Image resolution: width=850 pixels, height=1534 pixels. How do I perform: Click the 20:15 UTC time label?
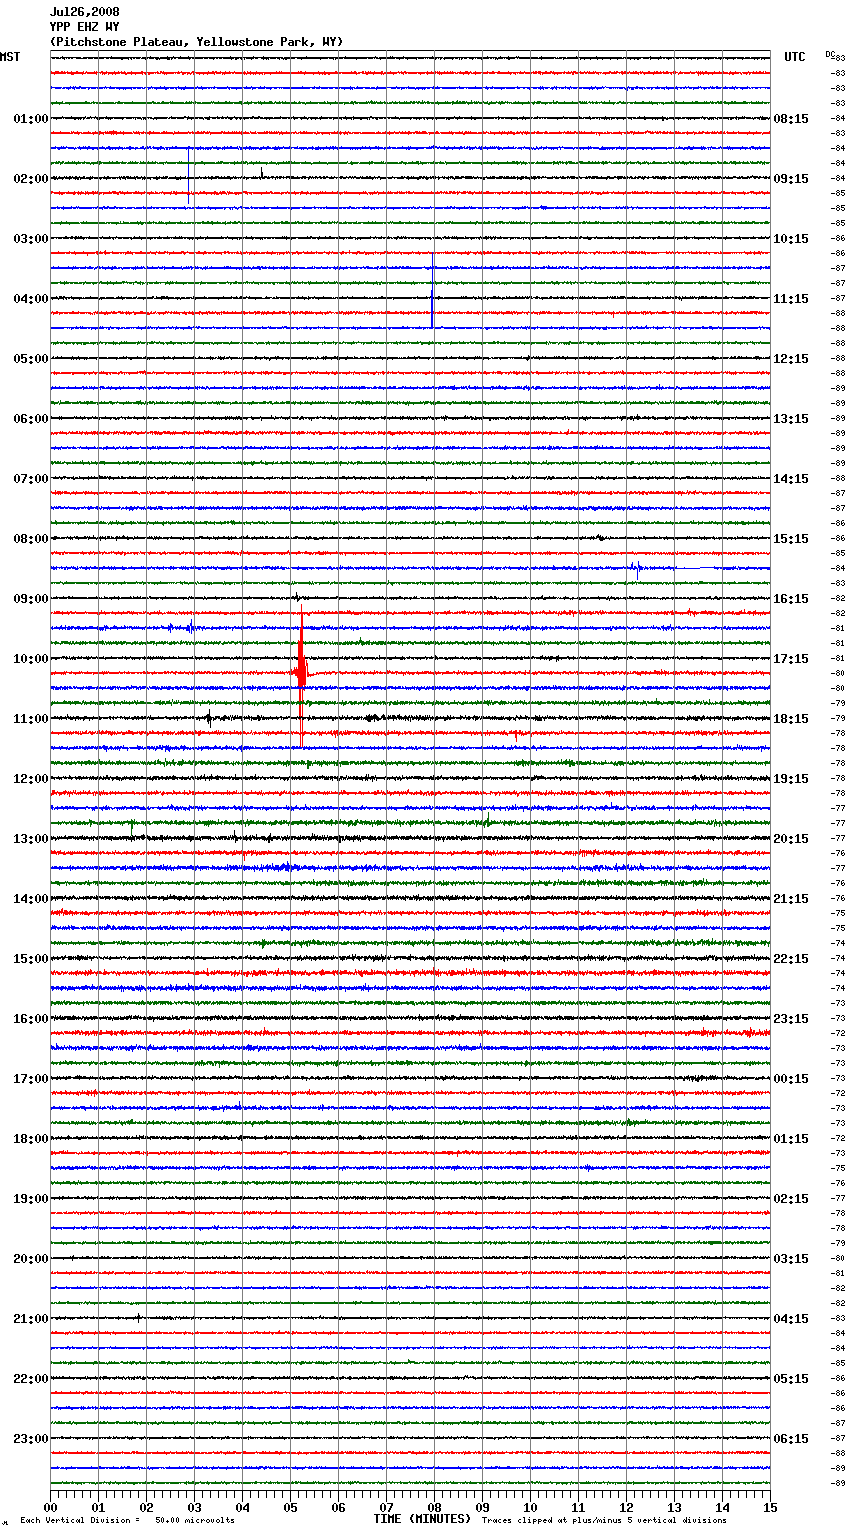(791, 839)
